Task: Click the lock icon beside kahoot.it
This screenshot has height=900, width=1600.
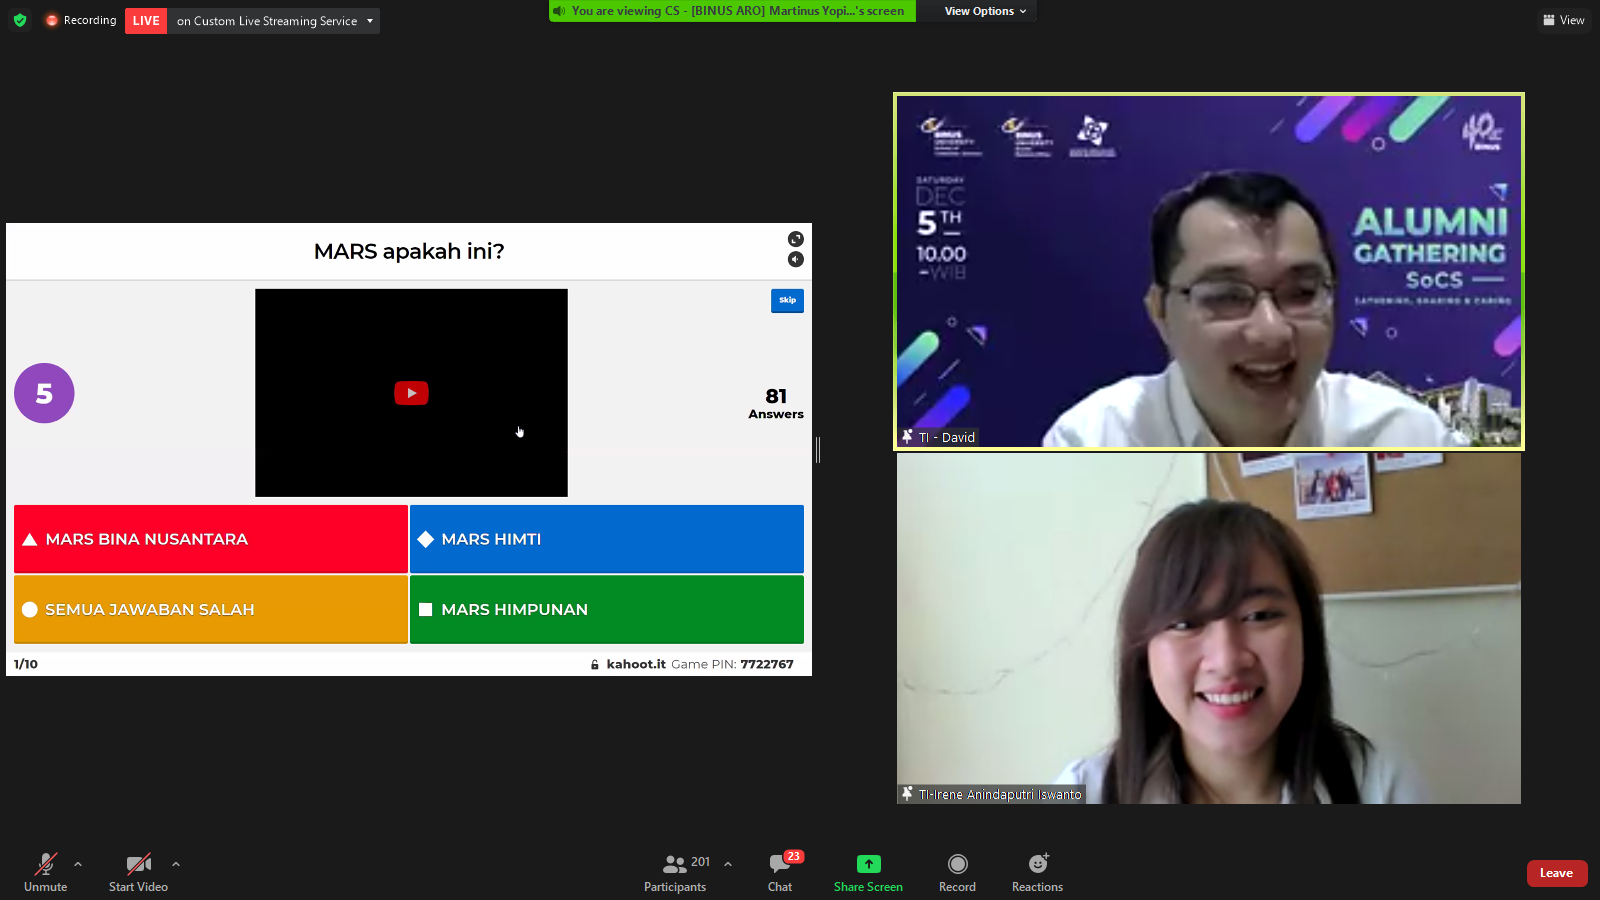Action: click(595, 664)
